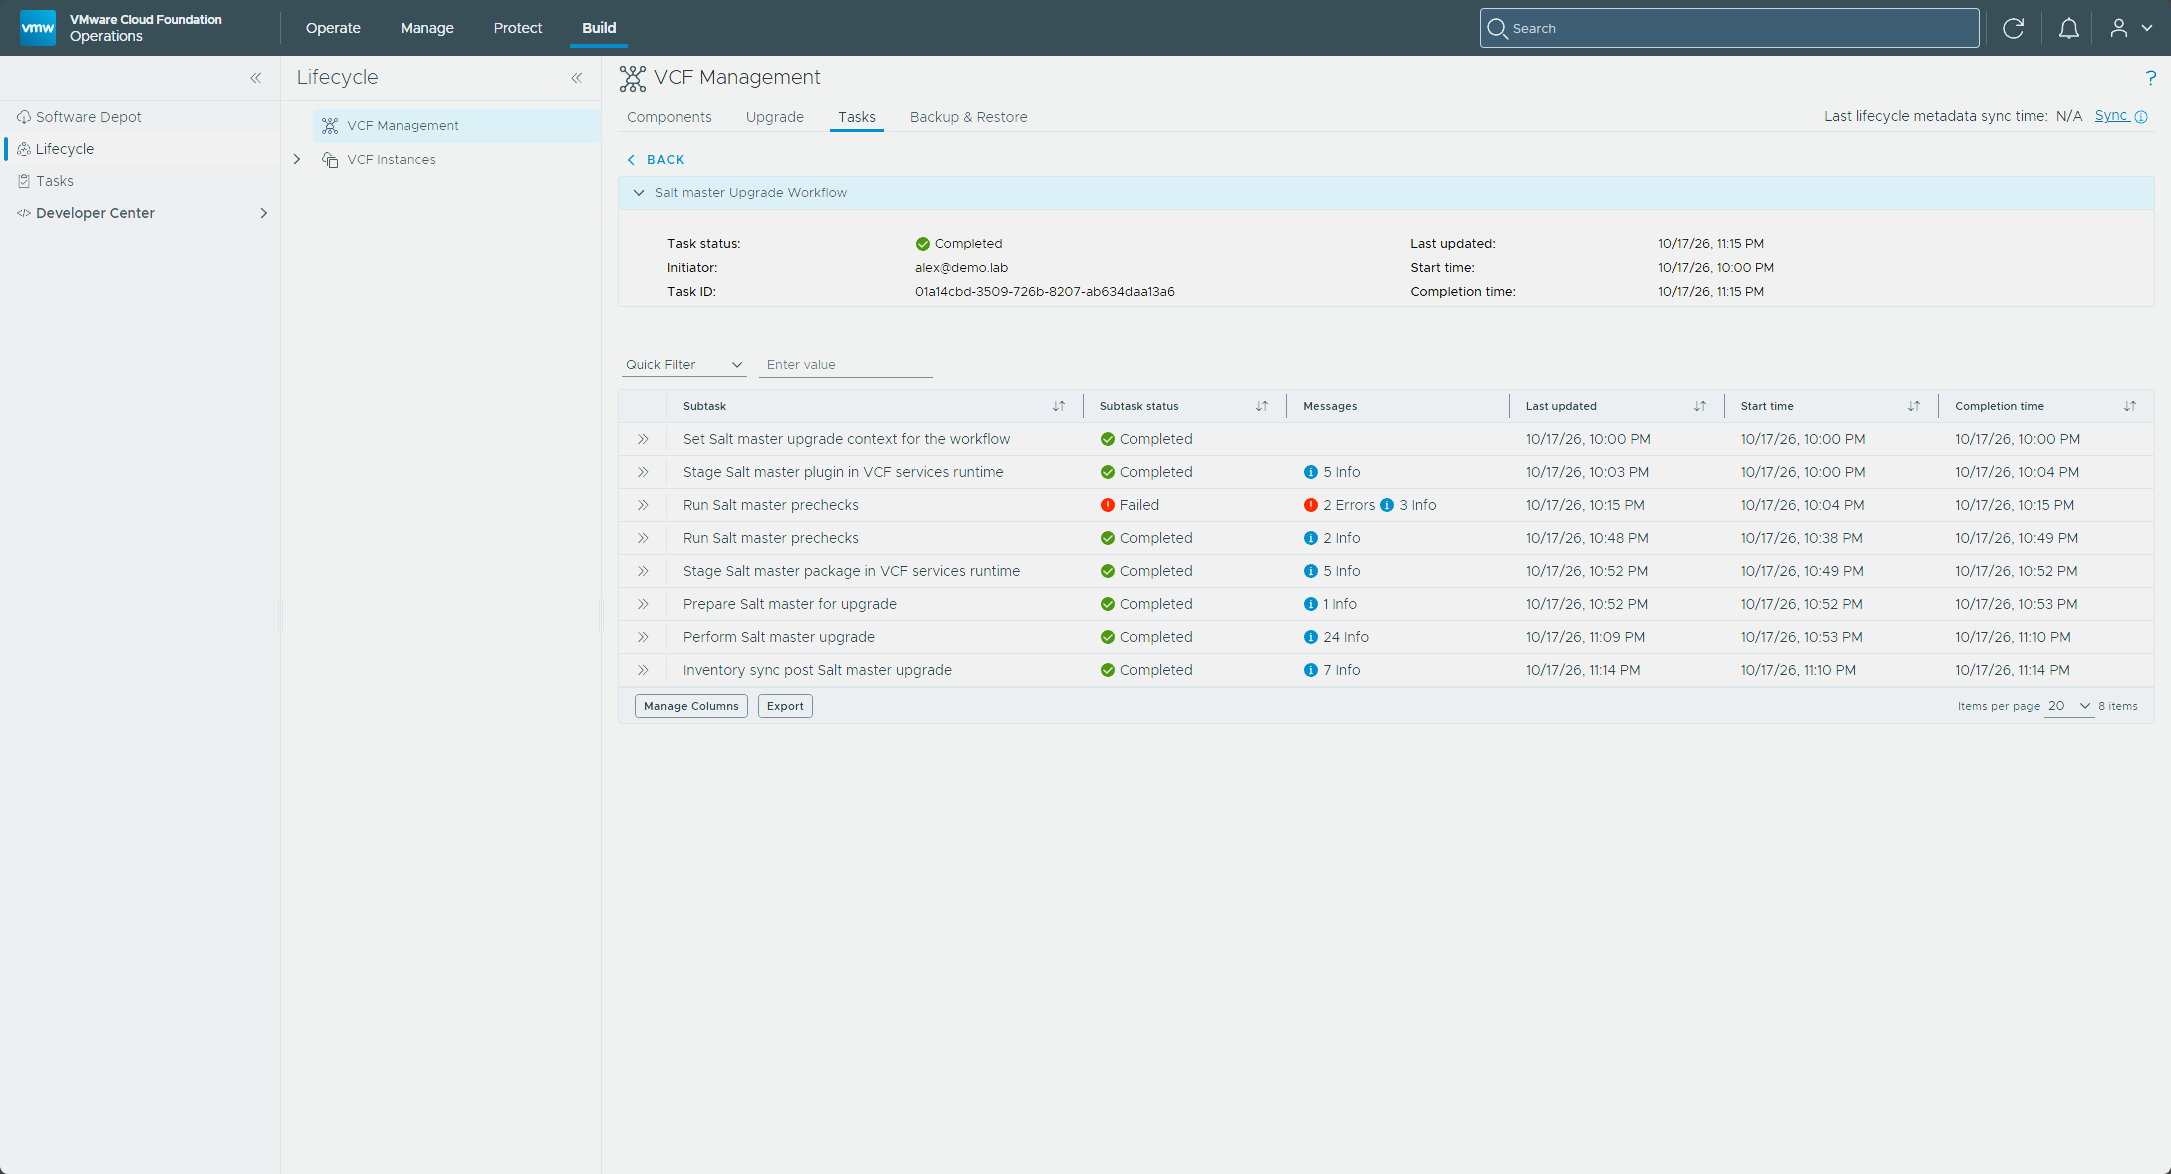The image size is (2171, 1174).
Task: Select VCF Management tree item
Action: pyautogui.click(x=457, y=126)
